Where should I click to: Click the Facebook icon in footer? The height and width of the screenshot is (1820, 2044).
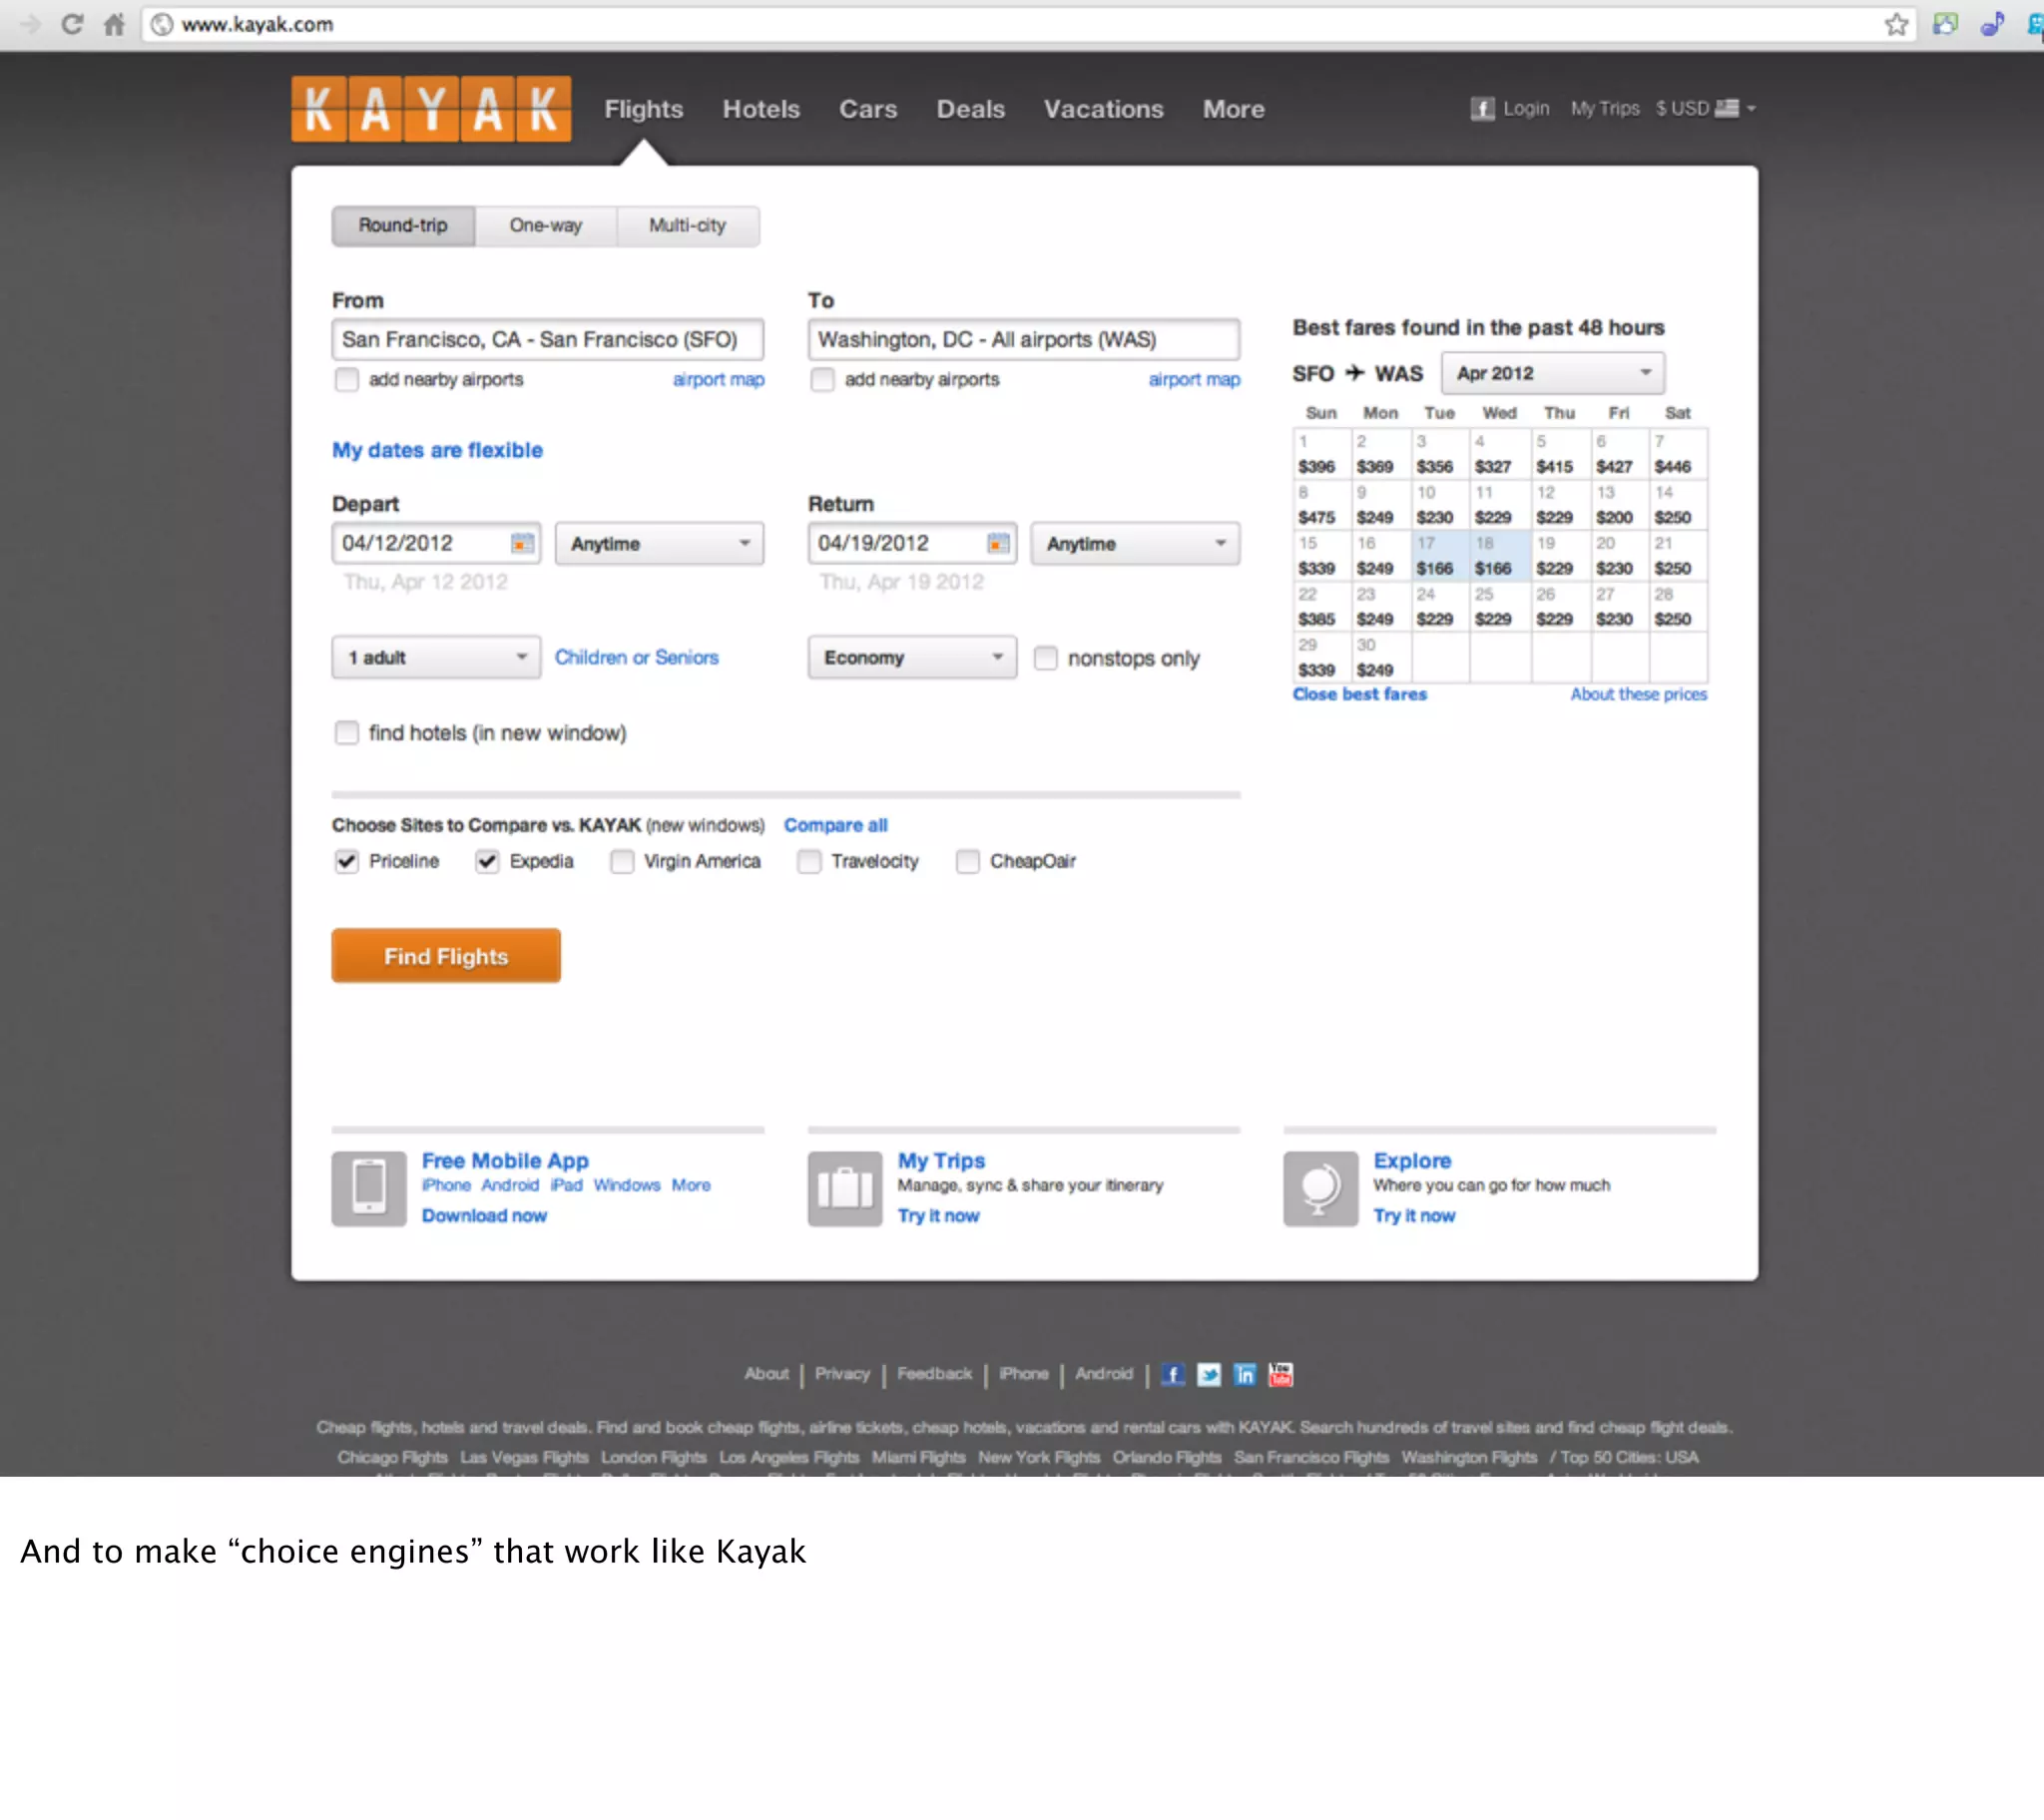(1173, 1375)
